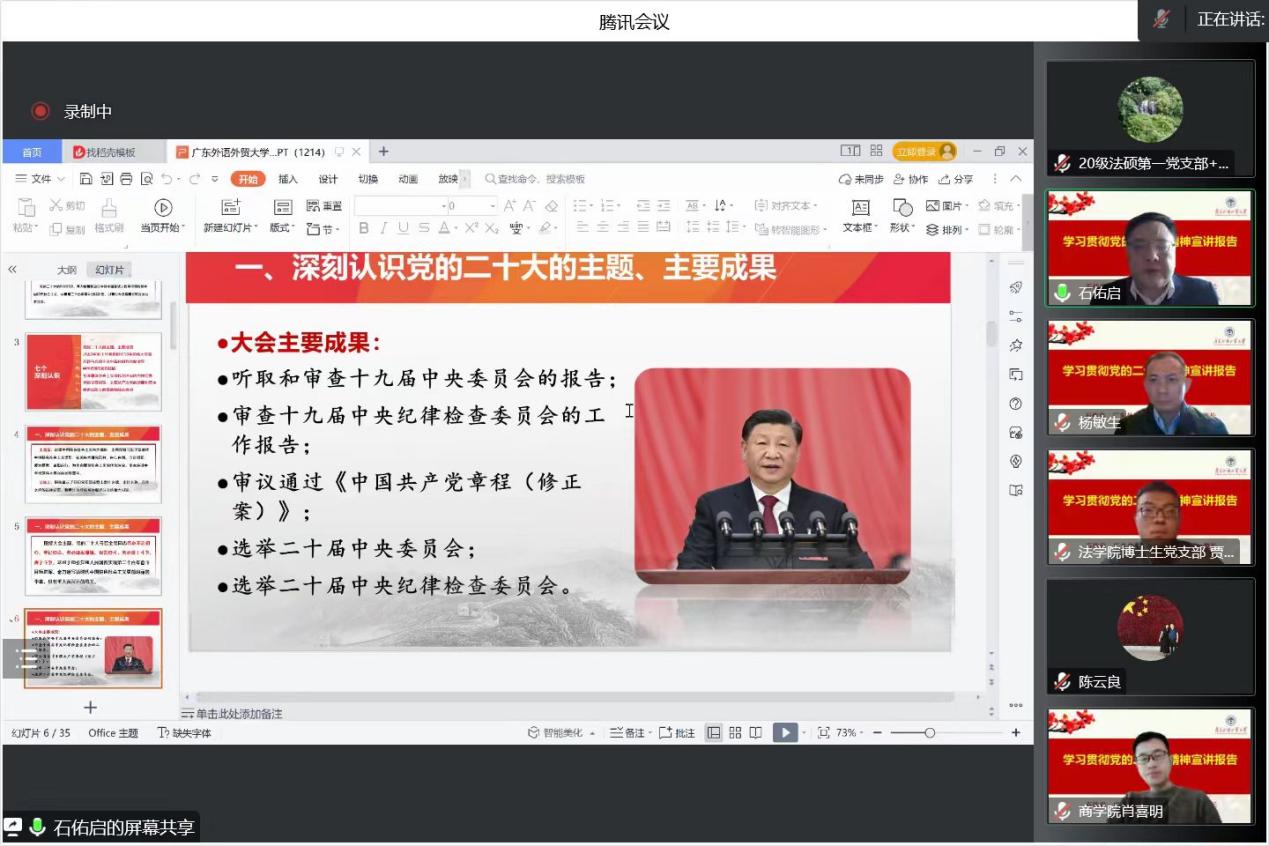Expand the 版式 layout dropdown
This screenshot has height=846, width=1269.
[283, 228]
